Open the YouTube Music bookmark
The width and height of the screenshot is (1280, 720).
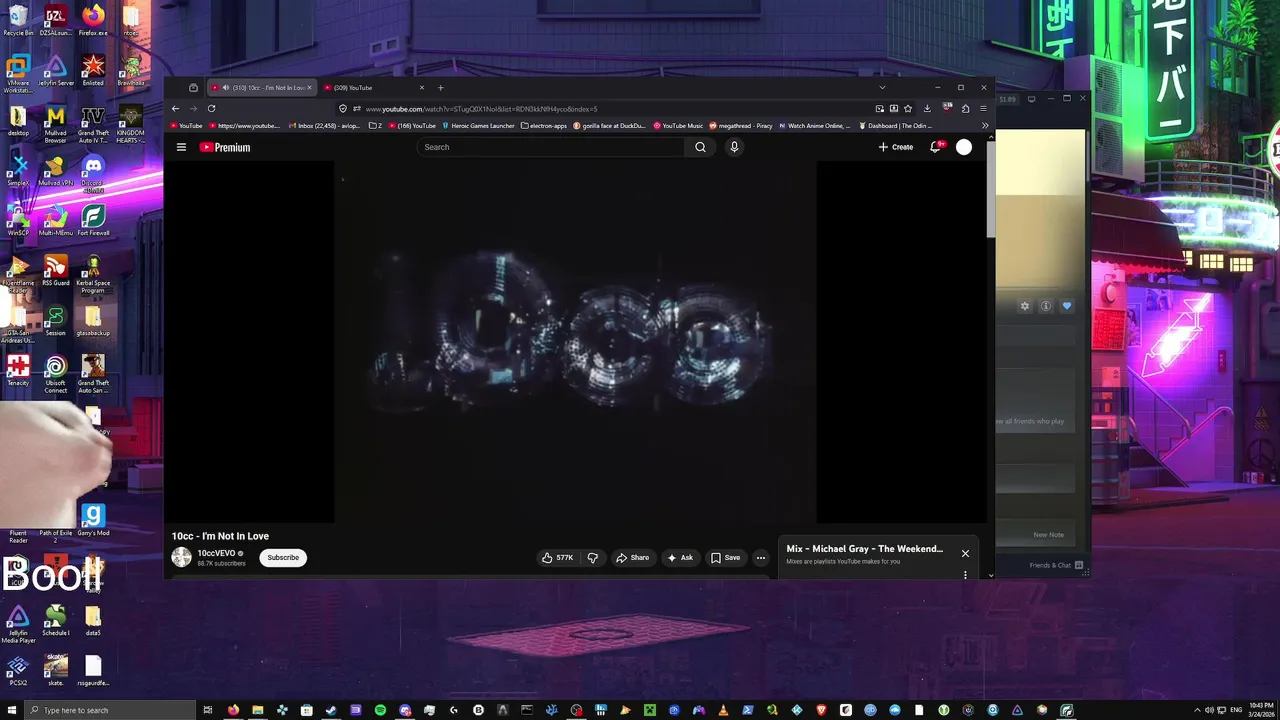pos(678,126)
